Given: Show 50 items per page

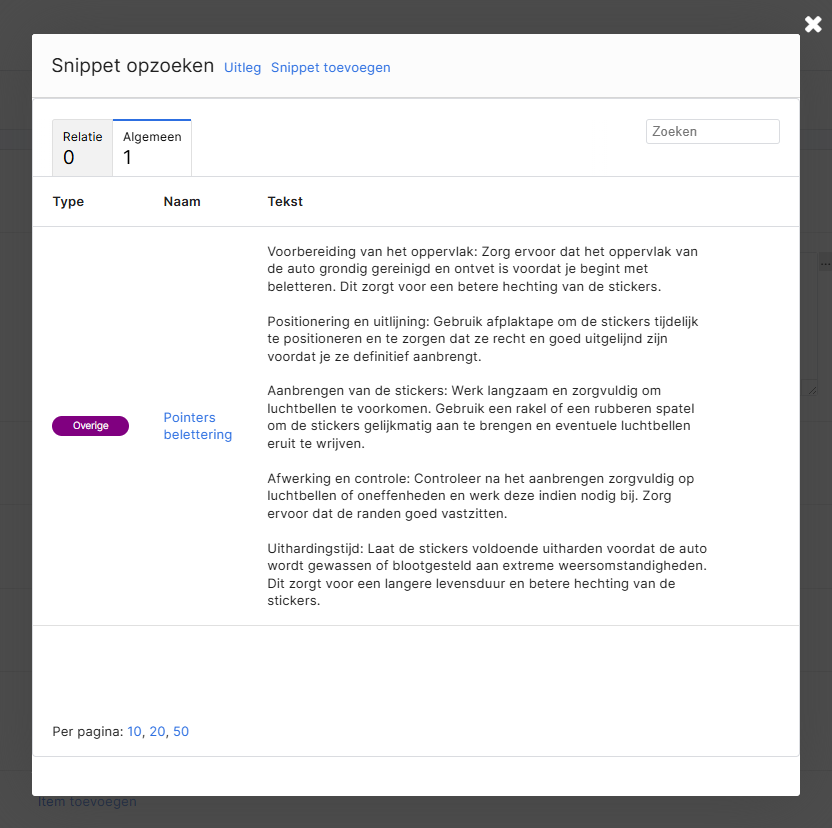Looking at the screenshot, I should pyautogui.click(x=181, y=731).
